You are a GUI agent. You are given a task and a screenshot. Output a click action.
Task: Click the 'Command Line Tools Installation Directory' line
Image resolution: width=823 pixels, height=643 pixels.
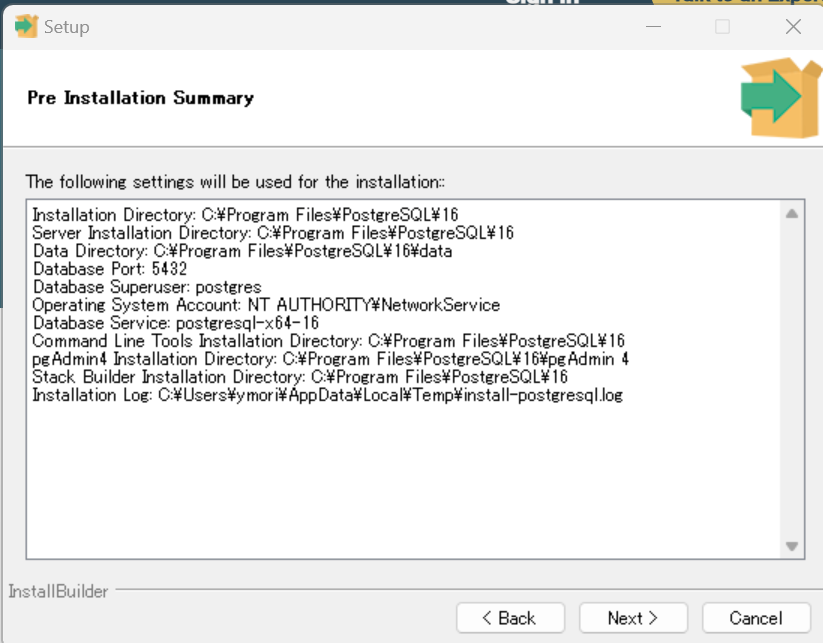329,341
